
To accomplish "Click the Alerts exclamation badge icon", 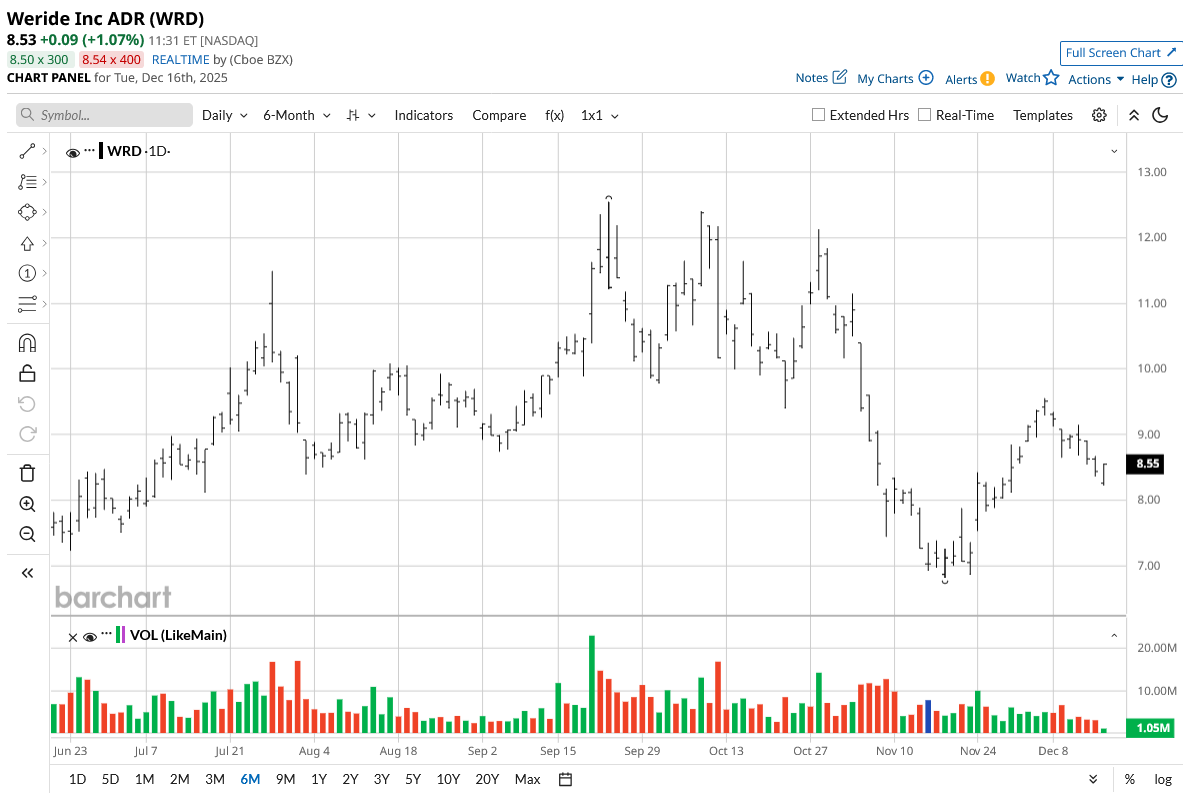I will tap(988, 78).
